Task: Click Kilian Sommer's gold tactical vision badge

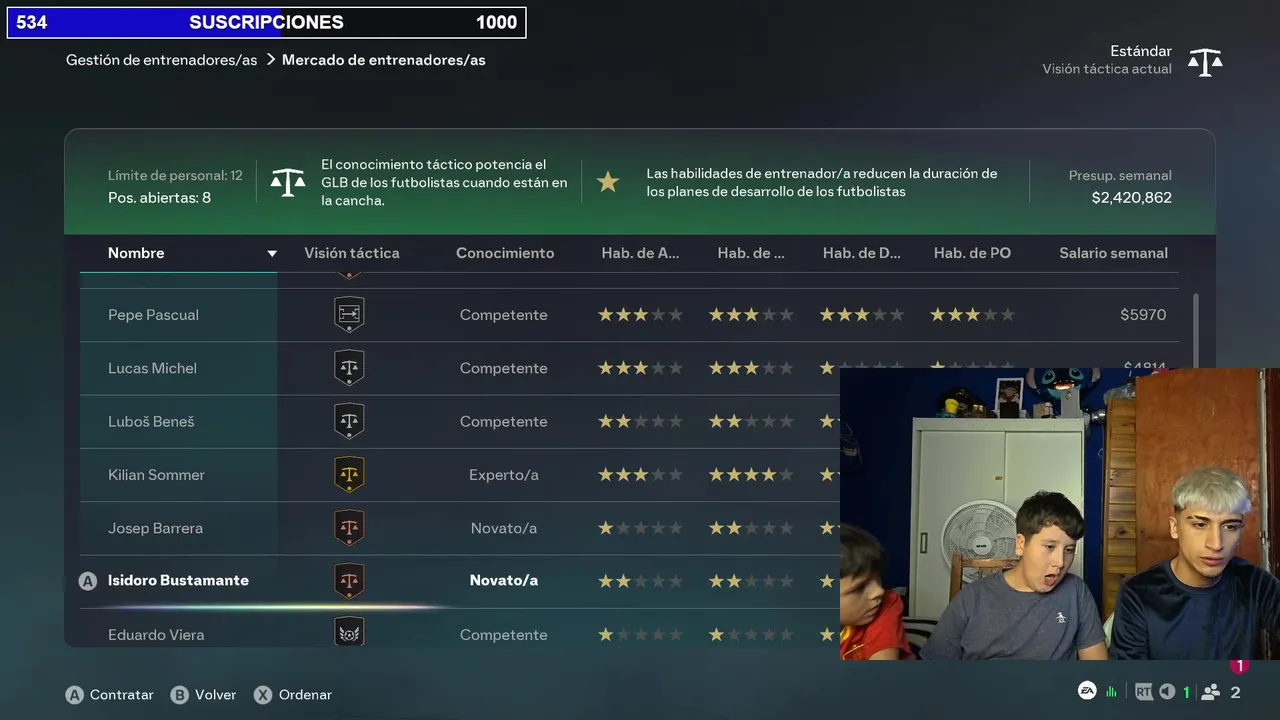Action: pyautogui.click(x=349, y=475)
